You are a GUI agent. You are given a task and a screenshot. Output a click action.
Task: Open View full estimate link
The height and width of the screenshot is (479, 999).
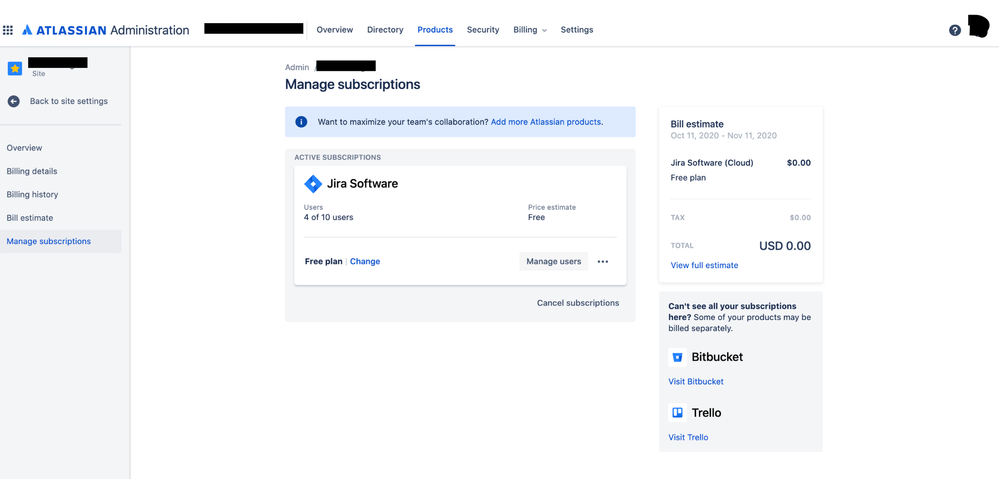pyautogui.click(x=704, y=266)
